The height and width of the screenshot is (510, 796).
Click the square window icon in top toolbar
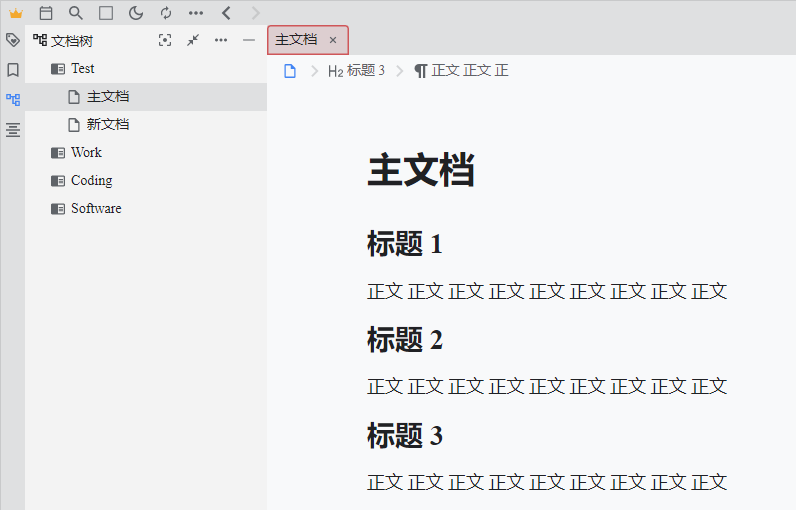pyautogui.click(x=106, y=13)
